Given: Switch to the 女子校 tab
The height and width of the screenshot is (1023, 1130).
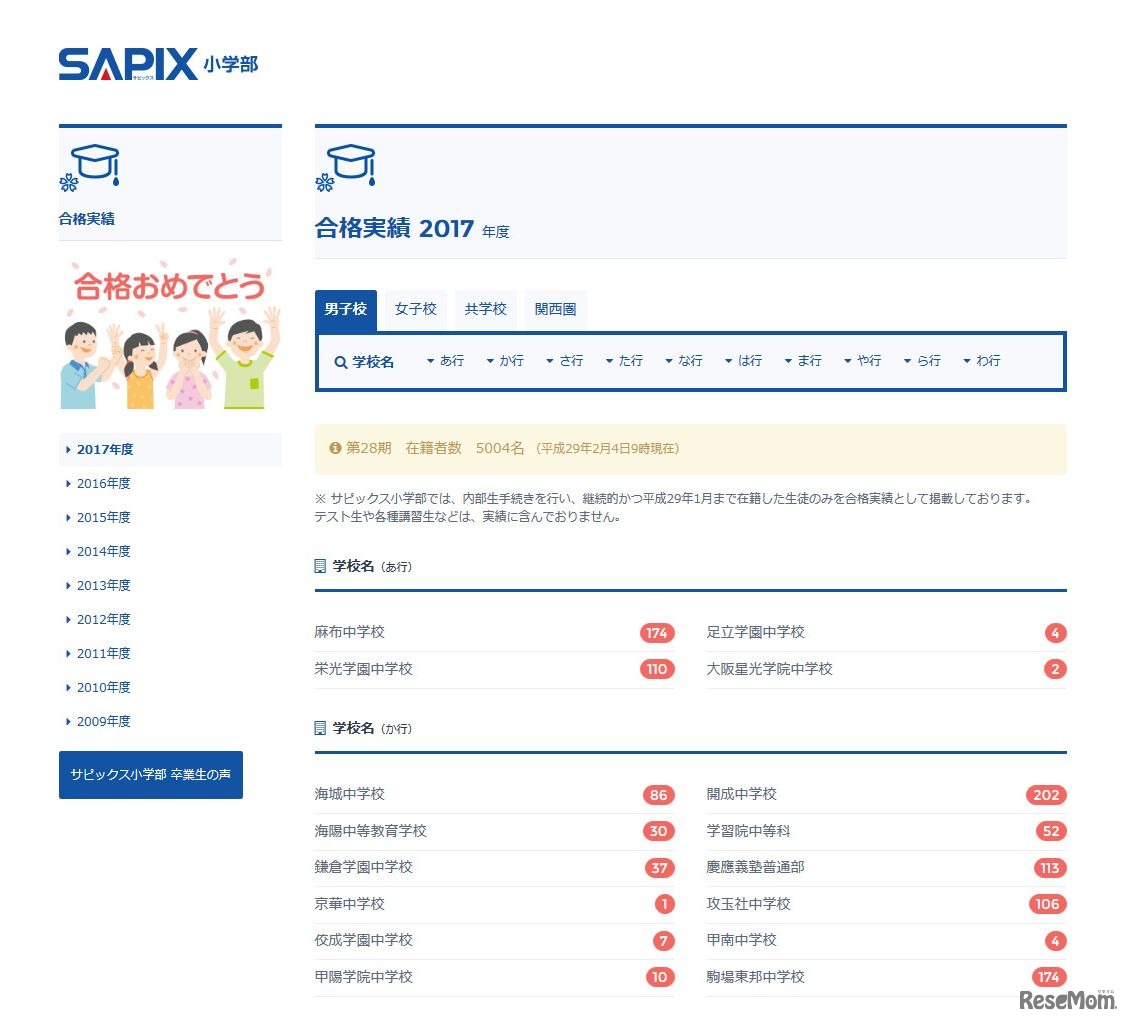Looking at the screenshot, I should pyautogui.click(x=415, y=309).
